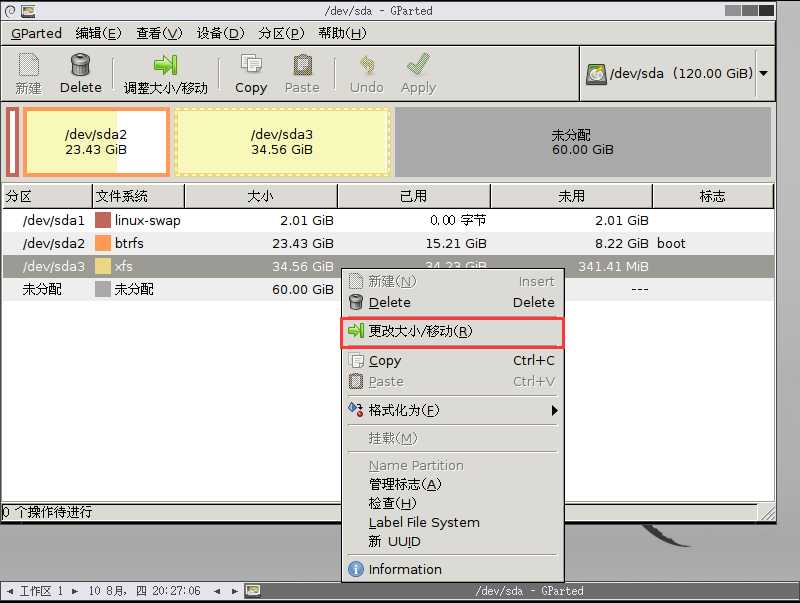Select /dev/sda3 block in disk map
The width and height of the screenshot is (800, 603).
coord(282,142)
